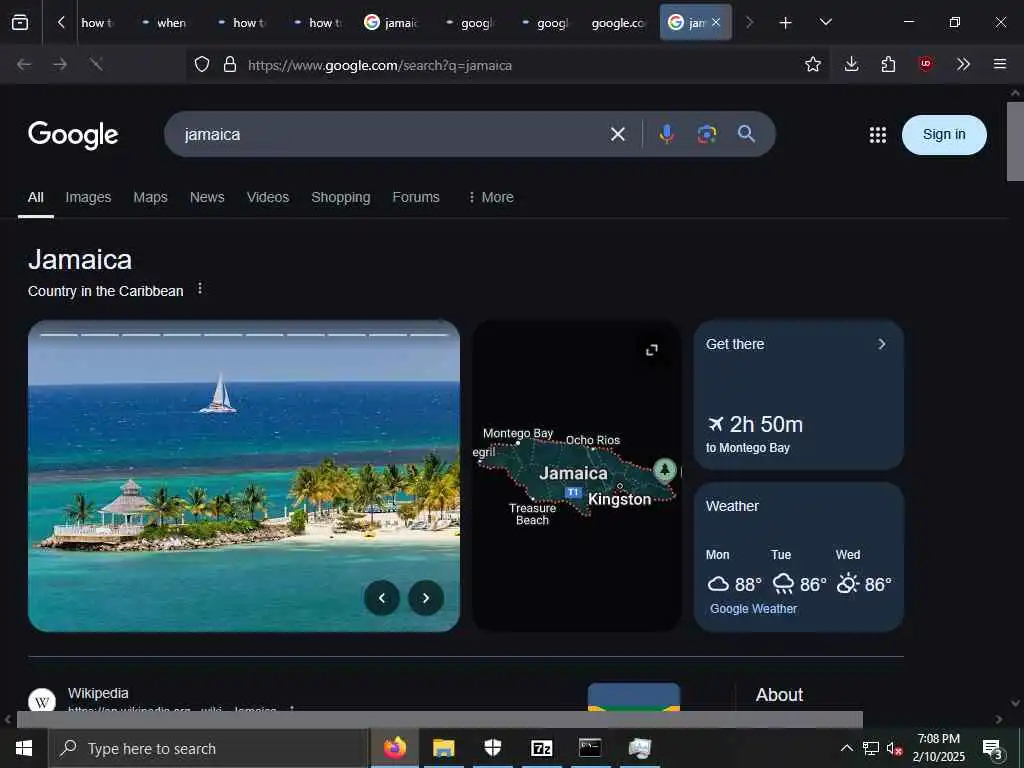Click the muted volume tray icon
The height and width of the screenshot is (768, 1024).
click(x=895, y=748)
